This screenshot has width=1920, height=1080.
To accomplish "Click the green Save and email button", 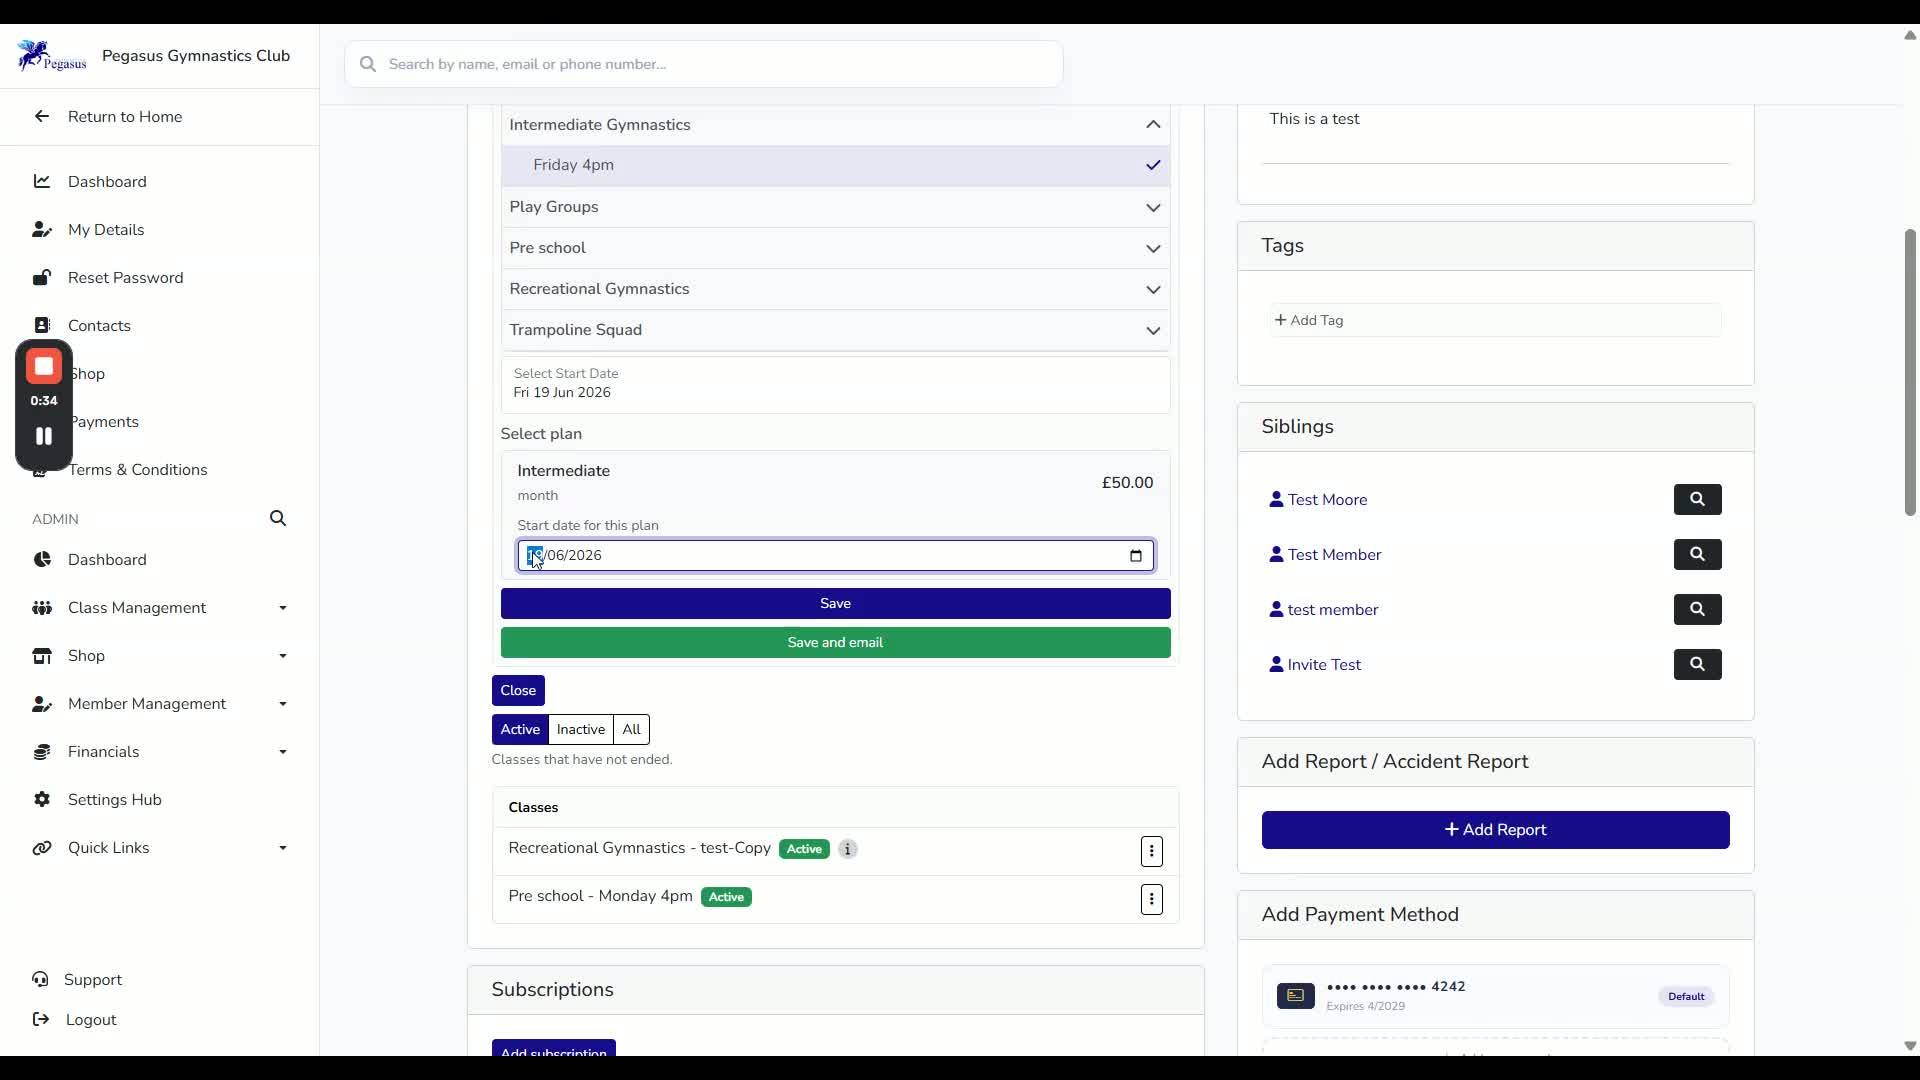I will tap(835, 642).
